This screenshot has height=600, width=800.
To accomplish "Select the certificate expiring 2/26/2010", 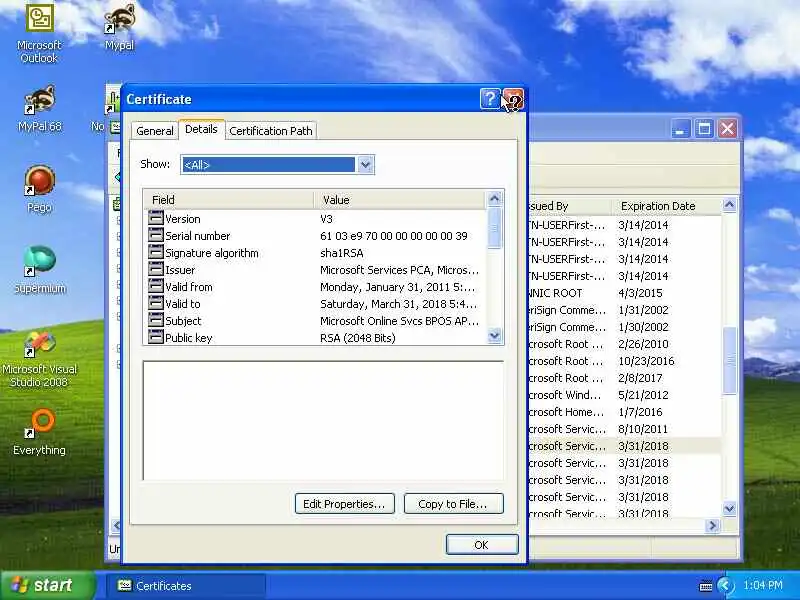I will coord(623,344).
